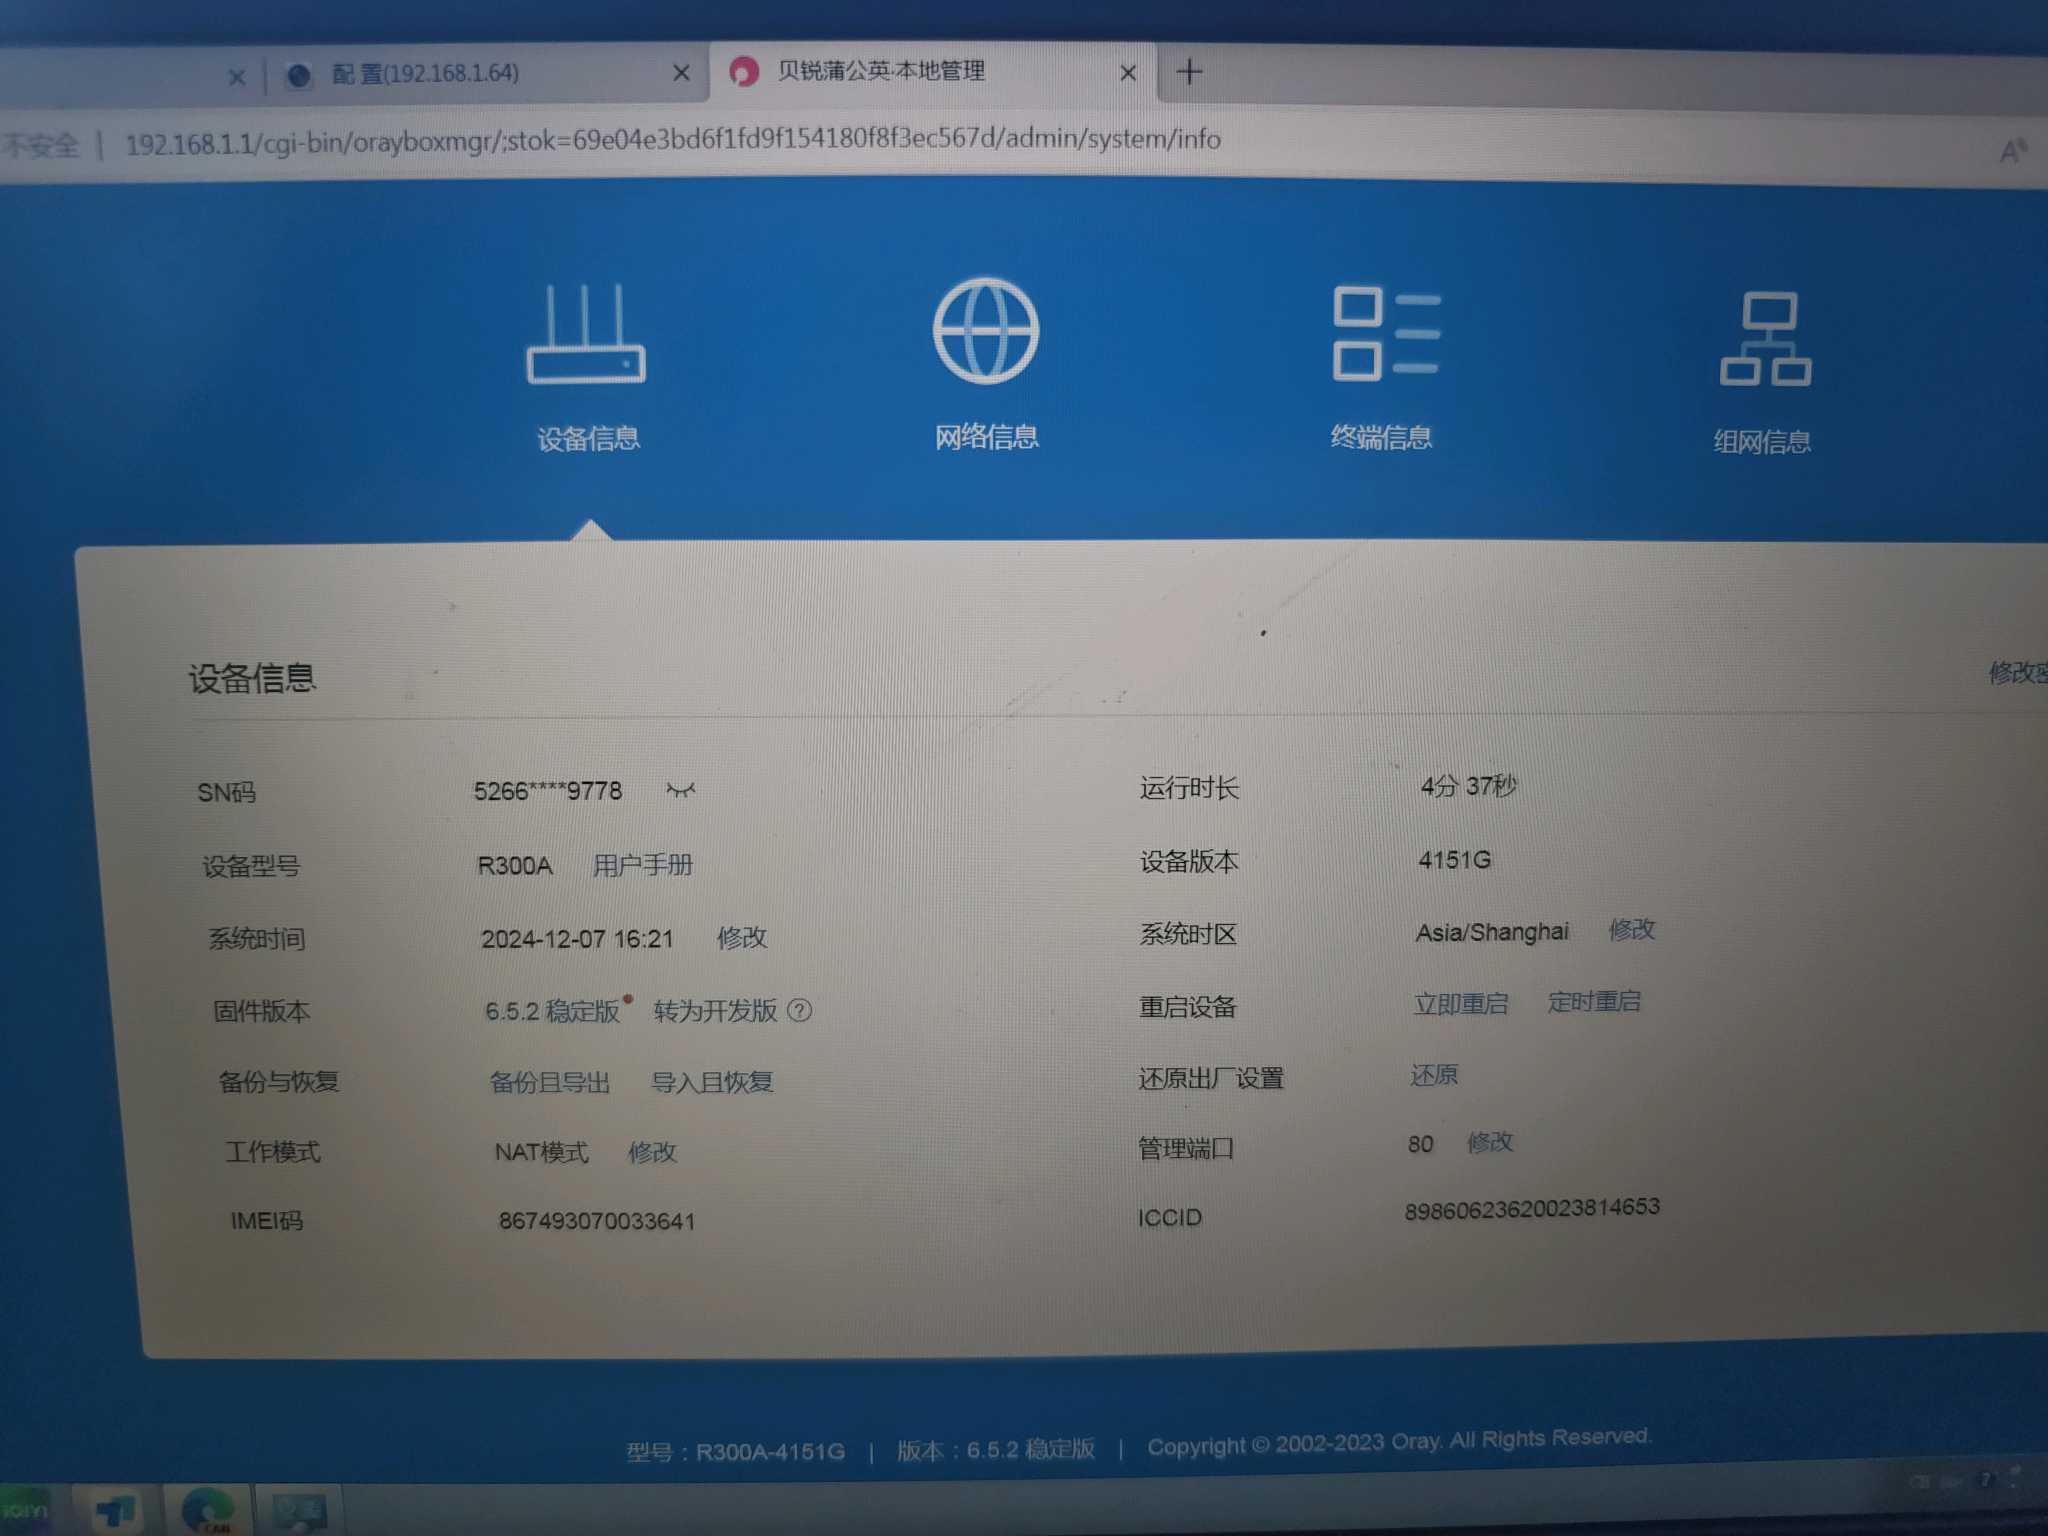Click 定时重启 scheduled reboot link
The height and width of the screenshot is (1536, 2048).
pos(1593,1001)
